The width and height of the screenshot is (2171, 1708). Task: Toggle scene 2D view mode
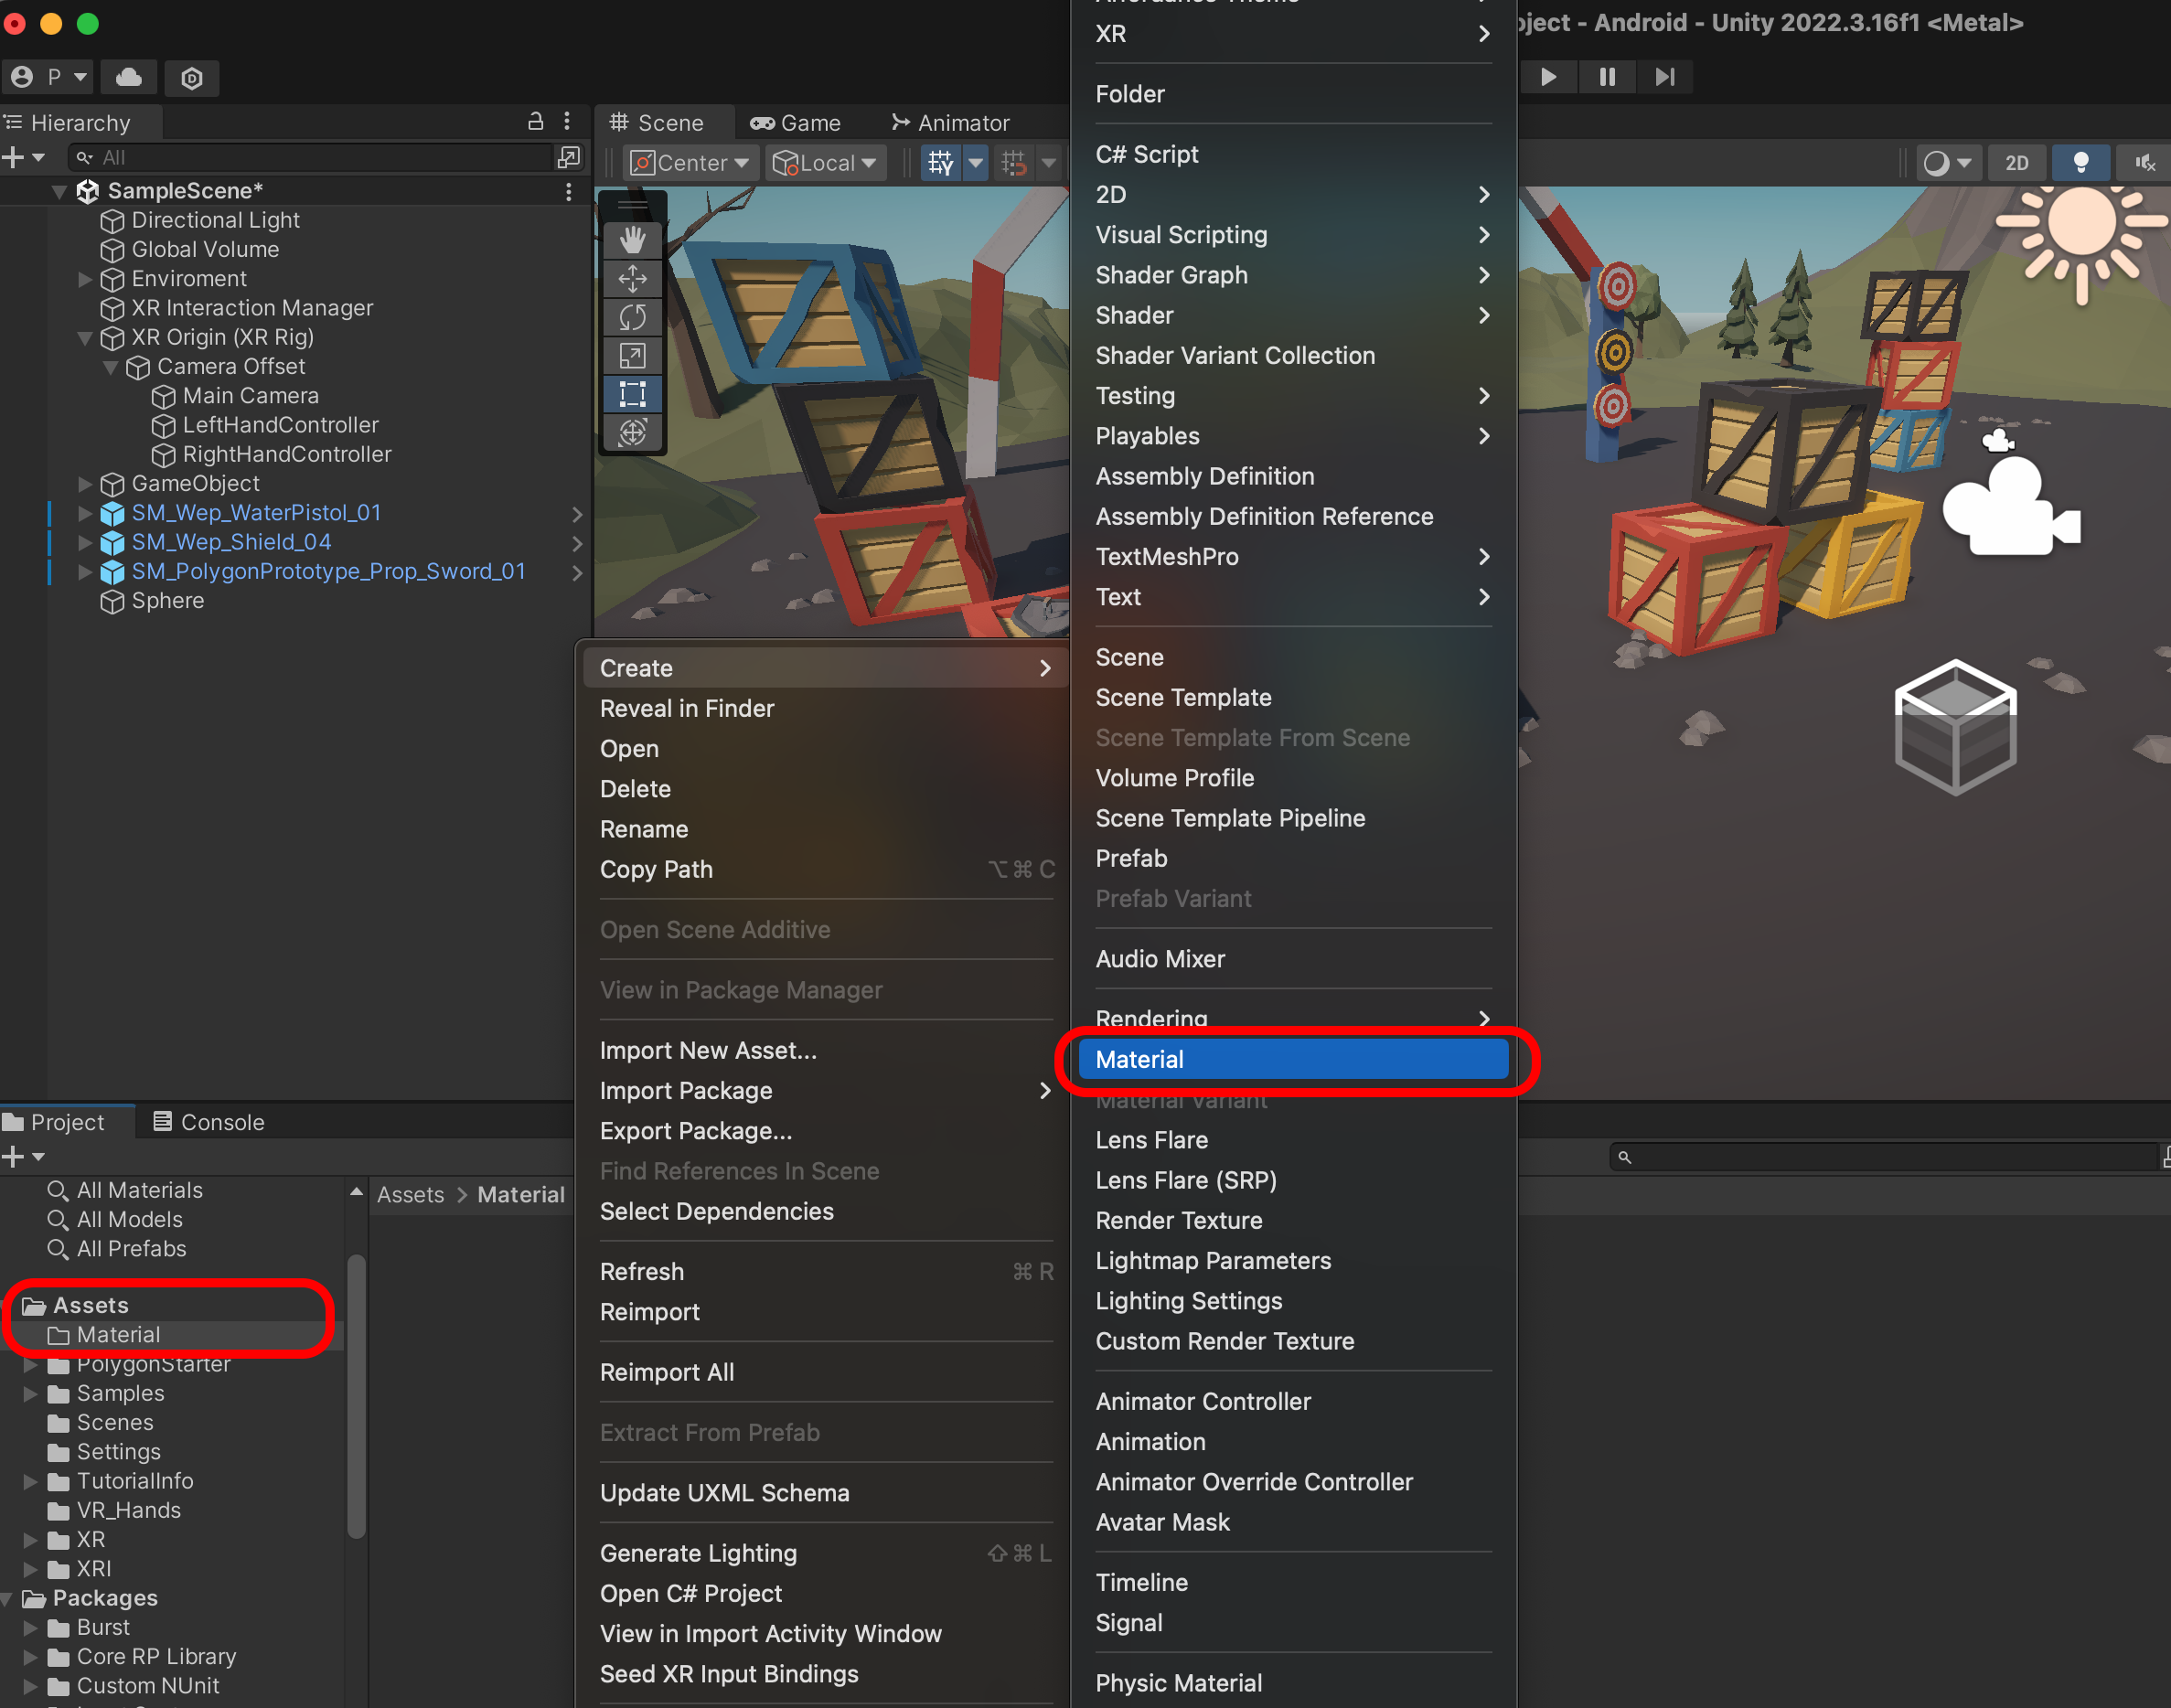point(2016,163)
